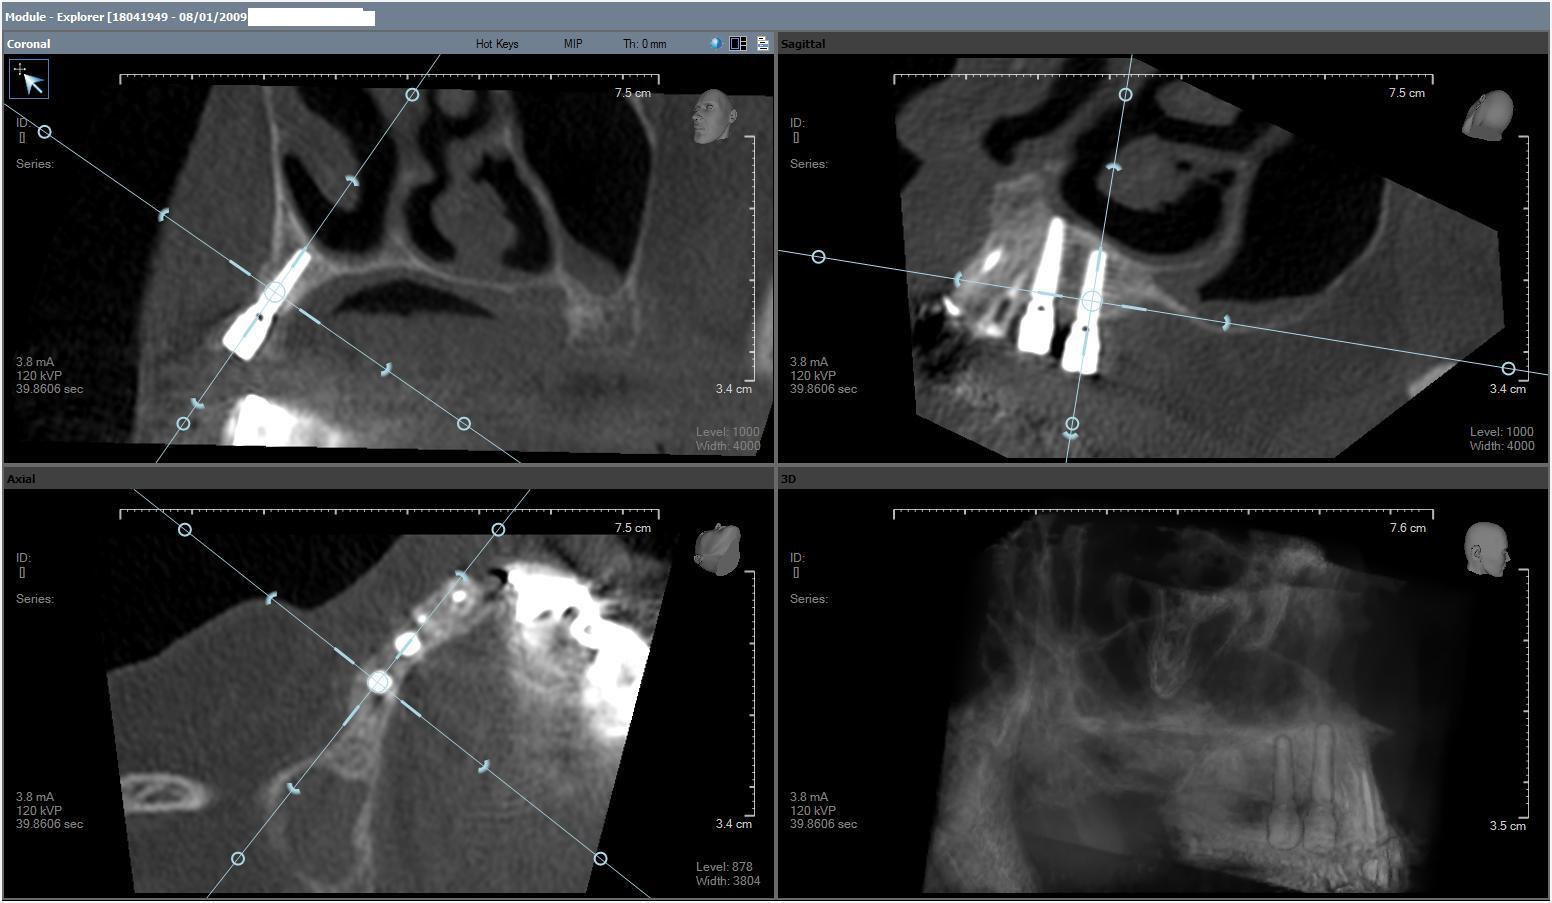Grab the bottom rotation handle in Sagittal view
Viewport: 1552px width, 903px height.
coord(1072,424)
